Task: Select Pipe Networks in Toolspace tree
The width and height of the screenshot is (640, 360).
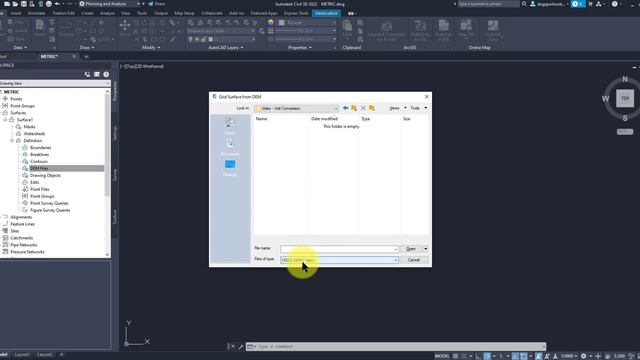Action: (x=24, y=245)
